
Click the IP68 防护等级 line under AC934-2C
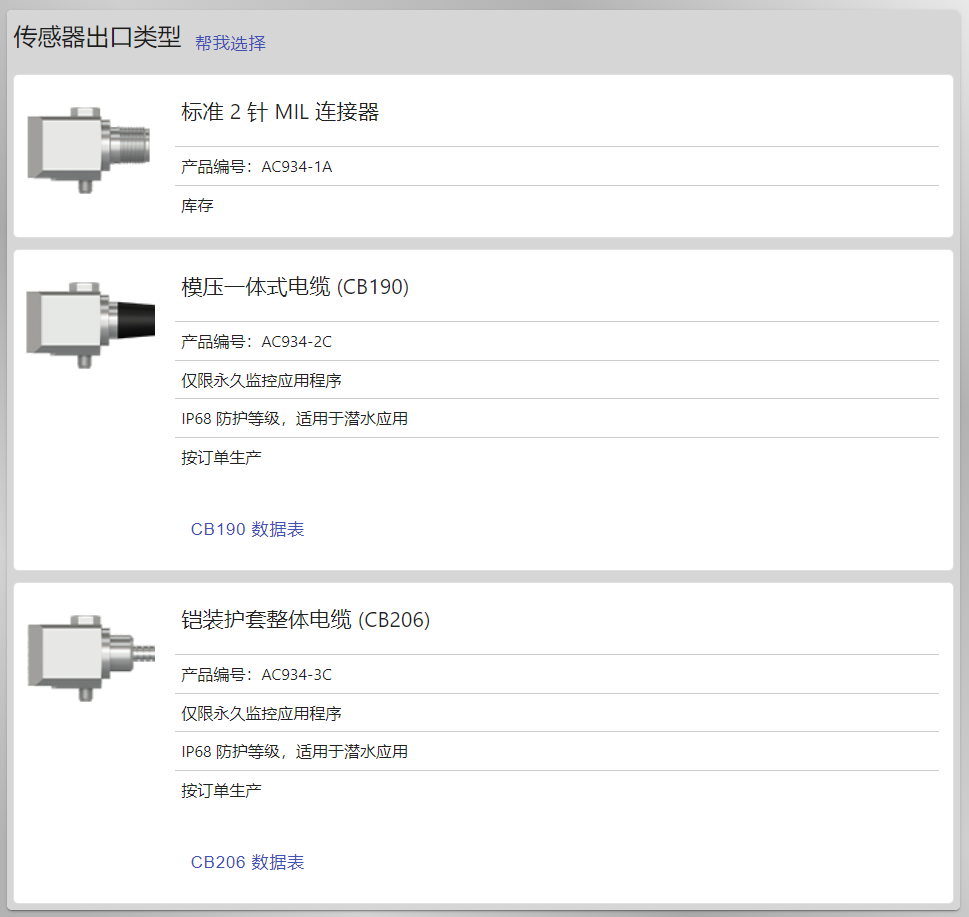(294, 419)
